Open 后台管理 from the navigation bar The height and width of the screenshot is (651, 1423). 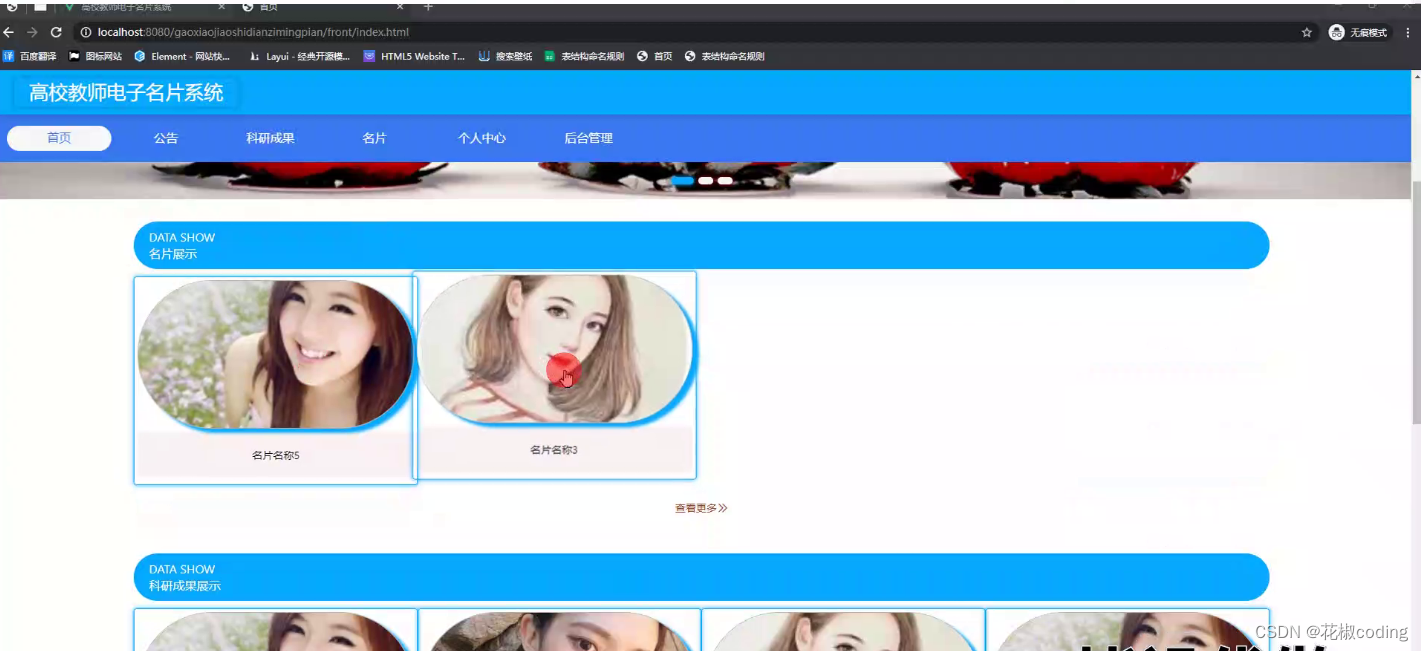(588, 138)
